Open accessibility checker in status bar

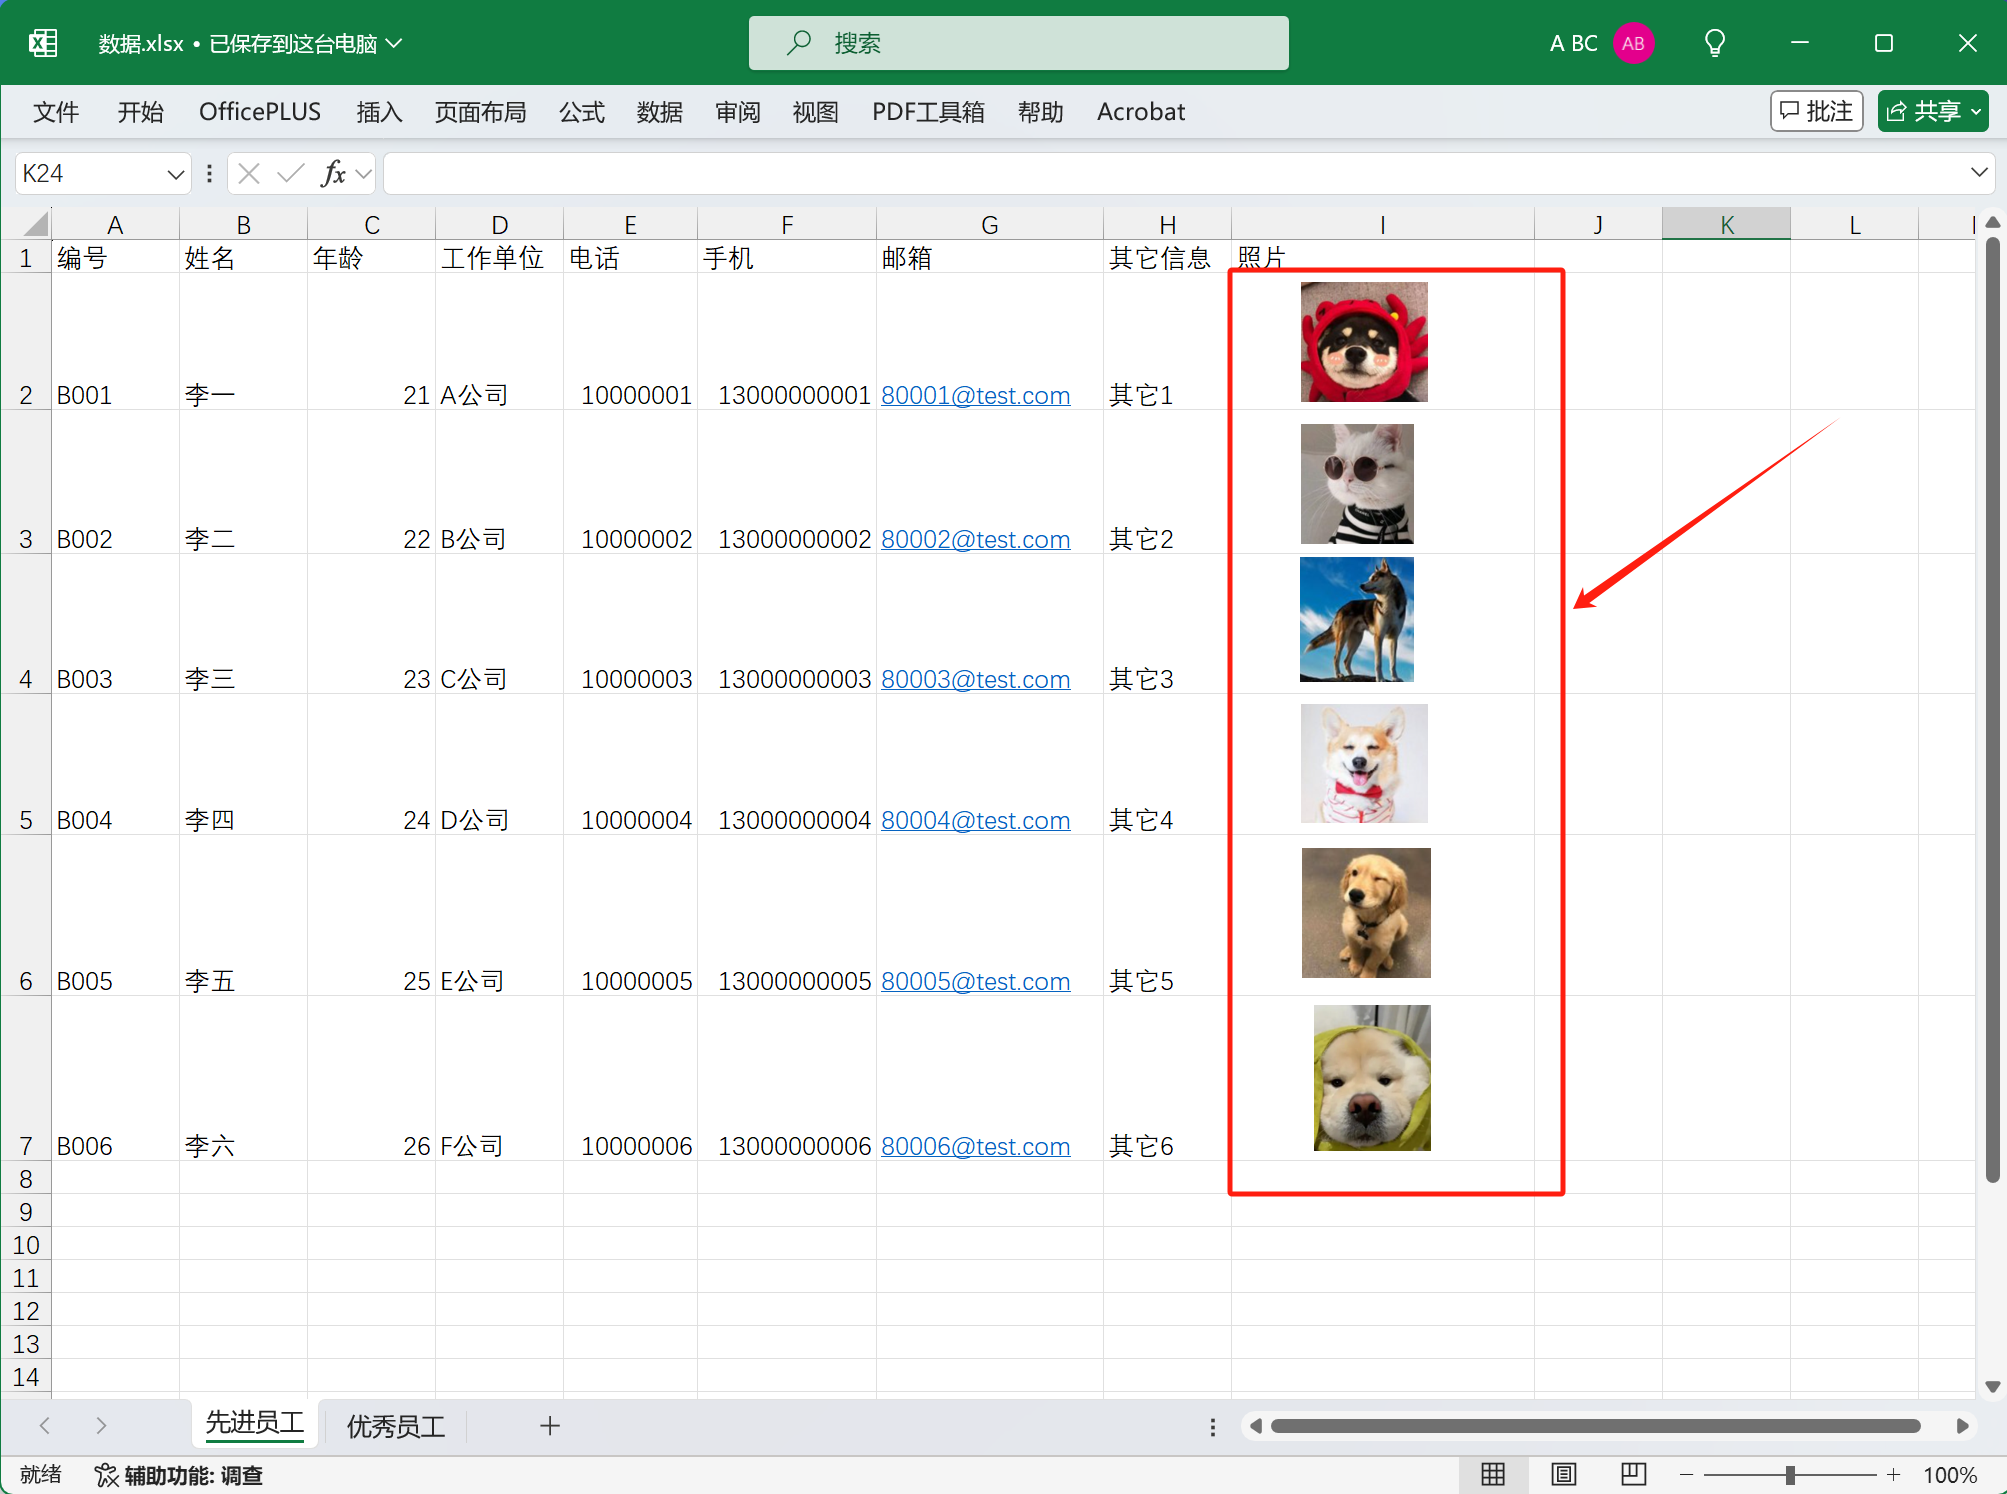[x=179, y=1475]
